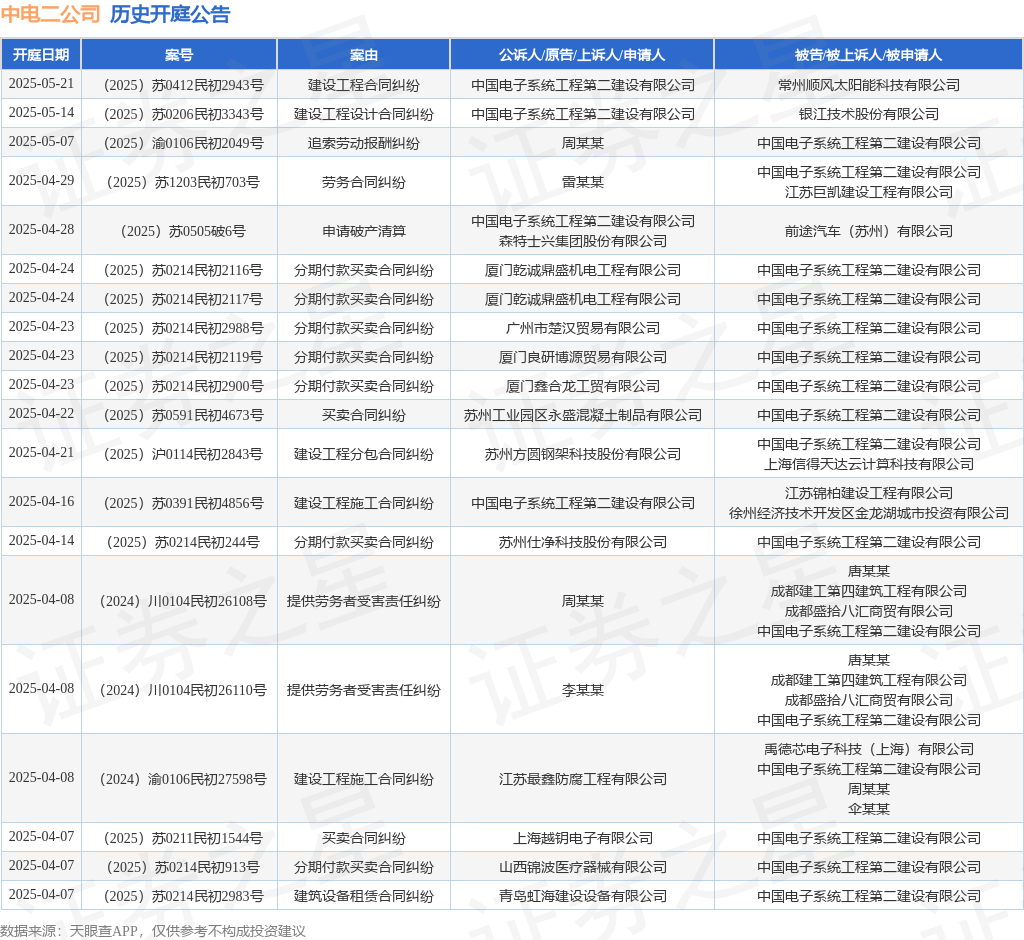Select case number (2025)苏0214民初2988号
The image size is (1024, 940).
pos(184,328)
